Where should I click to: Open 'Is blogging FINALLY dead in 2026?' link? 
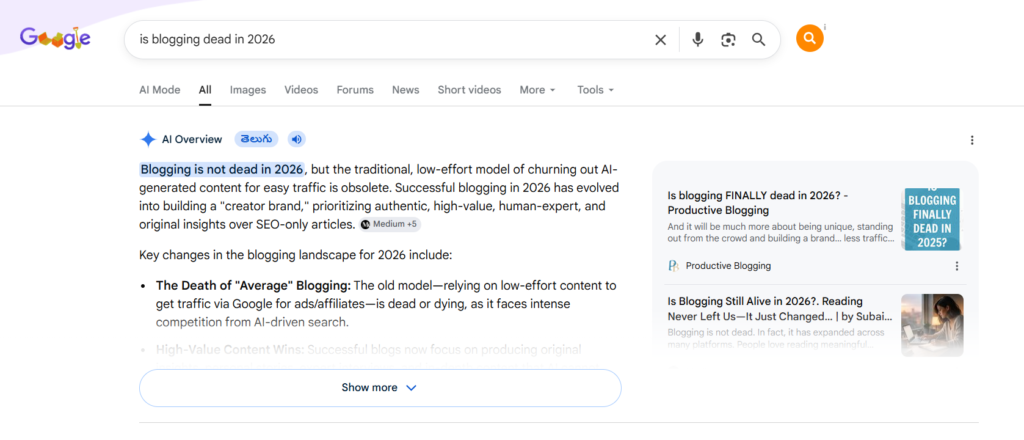758,203
